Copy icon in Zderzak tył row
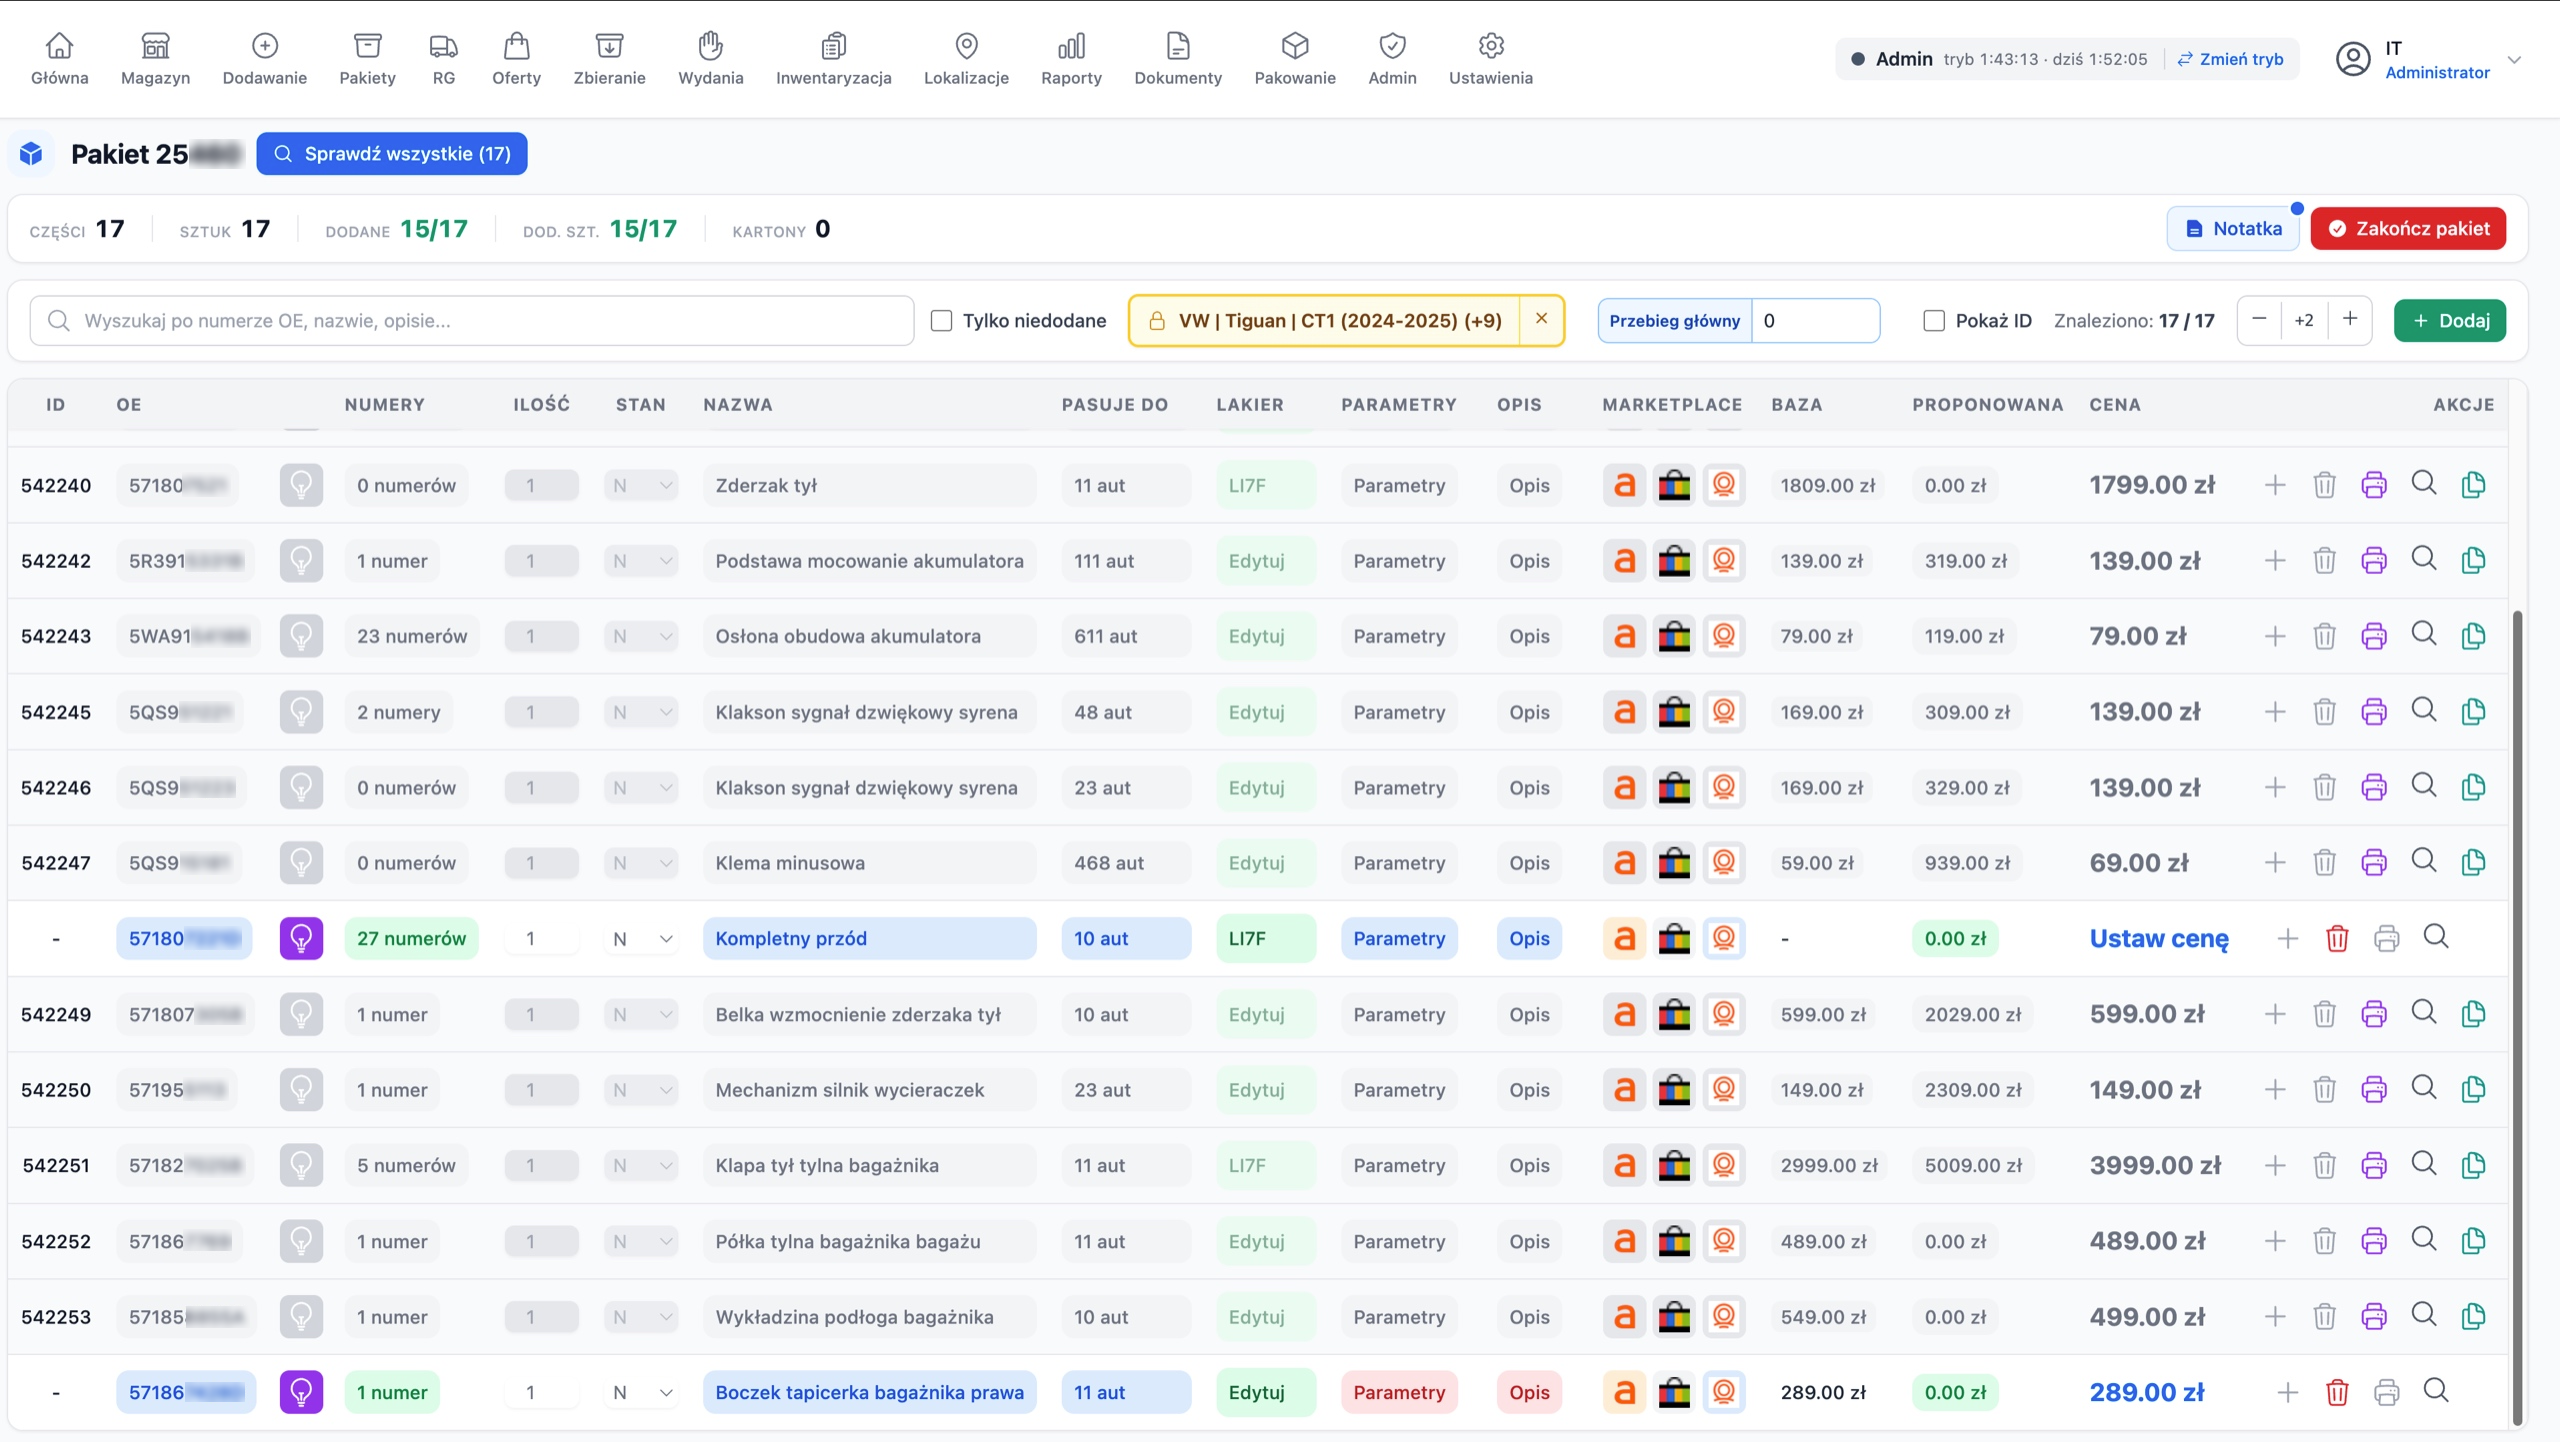 point(2473,484)
